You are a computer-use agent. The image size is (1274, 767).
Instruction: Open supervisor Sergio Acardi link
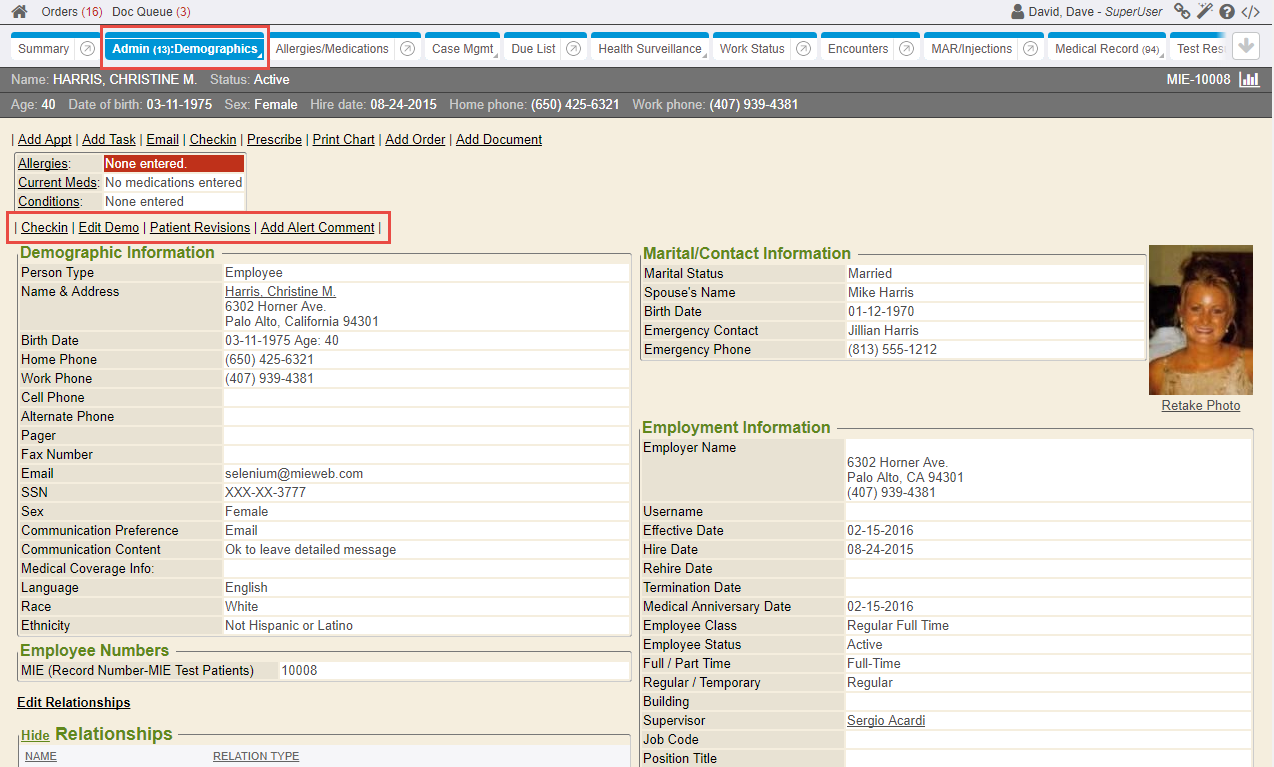pos(885,721)
